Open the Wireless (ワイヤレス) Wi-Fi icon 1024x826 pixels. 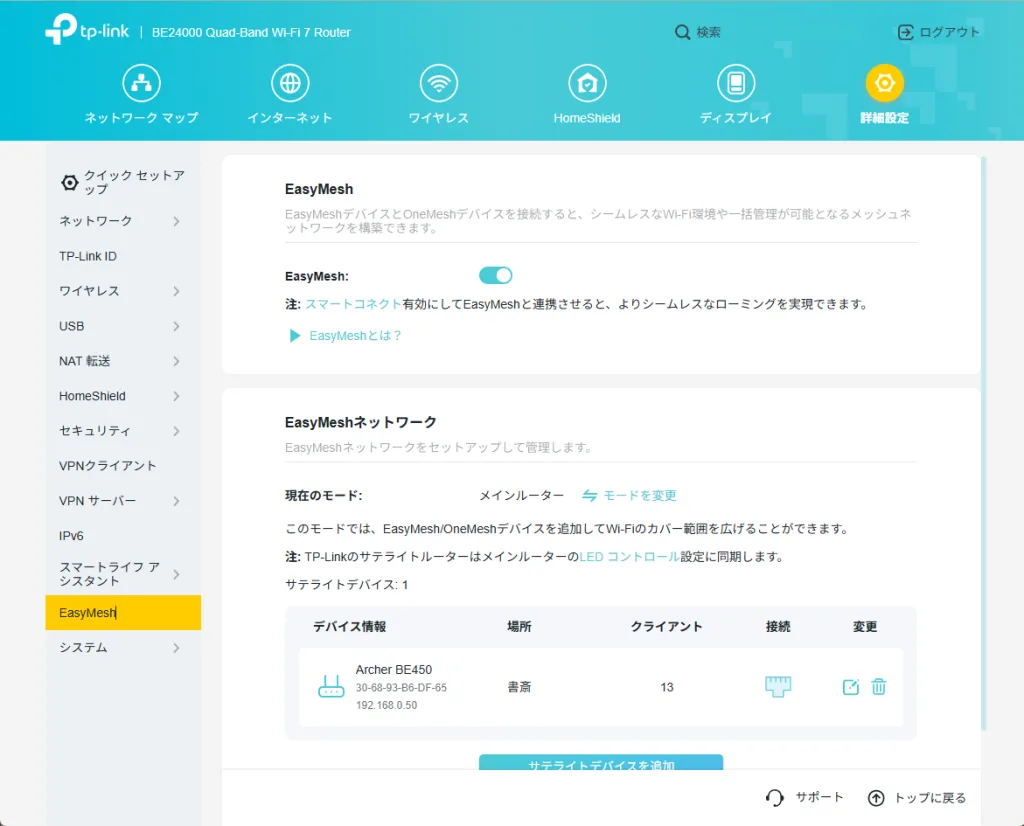(x=438, y=83)
